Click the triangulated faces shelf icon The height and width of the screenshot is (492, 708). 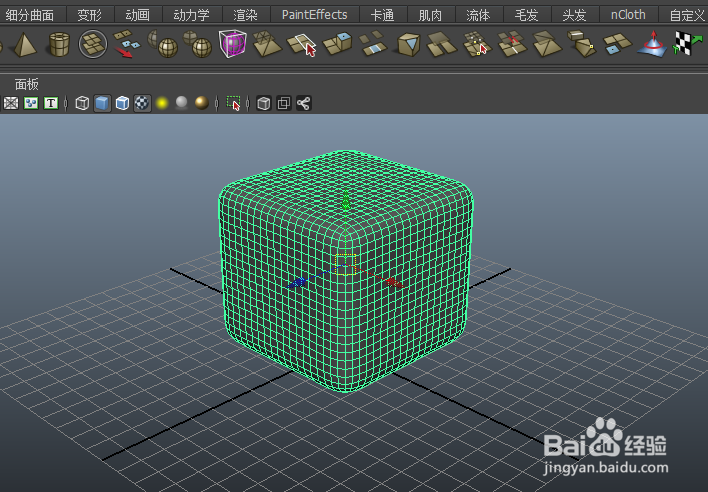547,44
